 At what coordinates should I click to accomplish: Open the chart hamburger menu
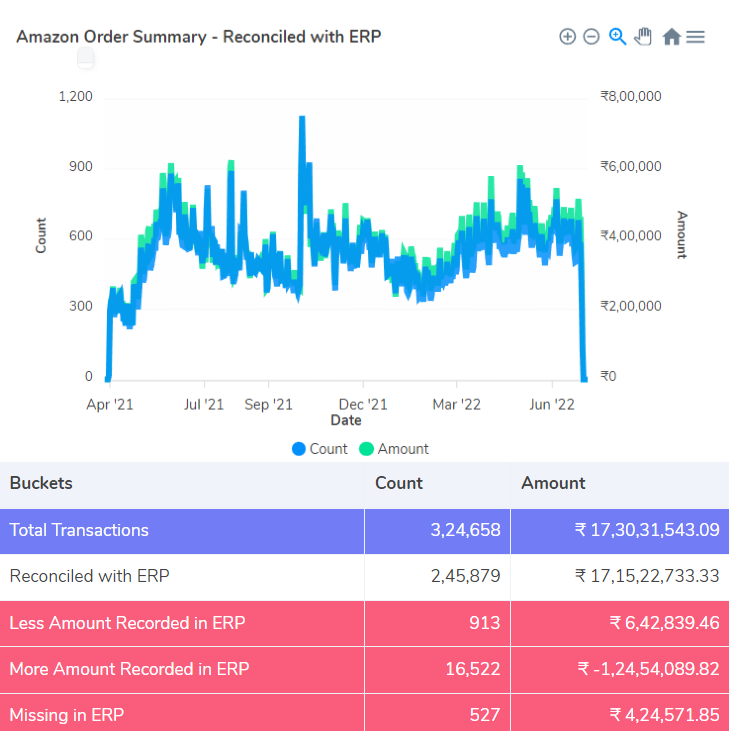pos(695,37)
